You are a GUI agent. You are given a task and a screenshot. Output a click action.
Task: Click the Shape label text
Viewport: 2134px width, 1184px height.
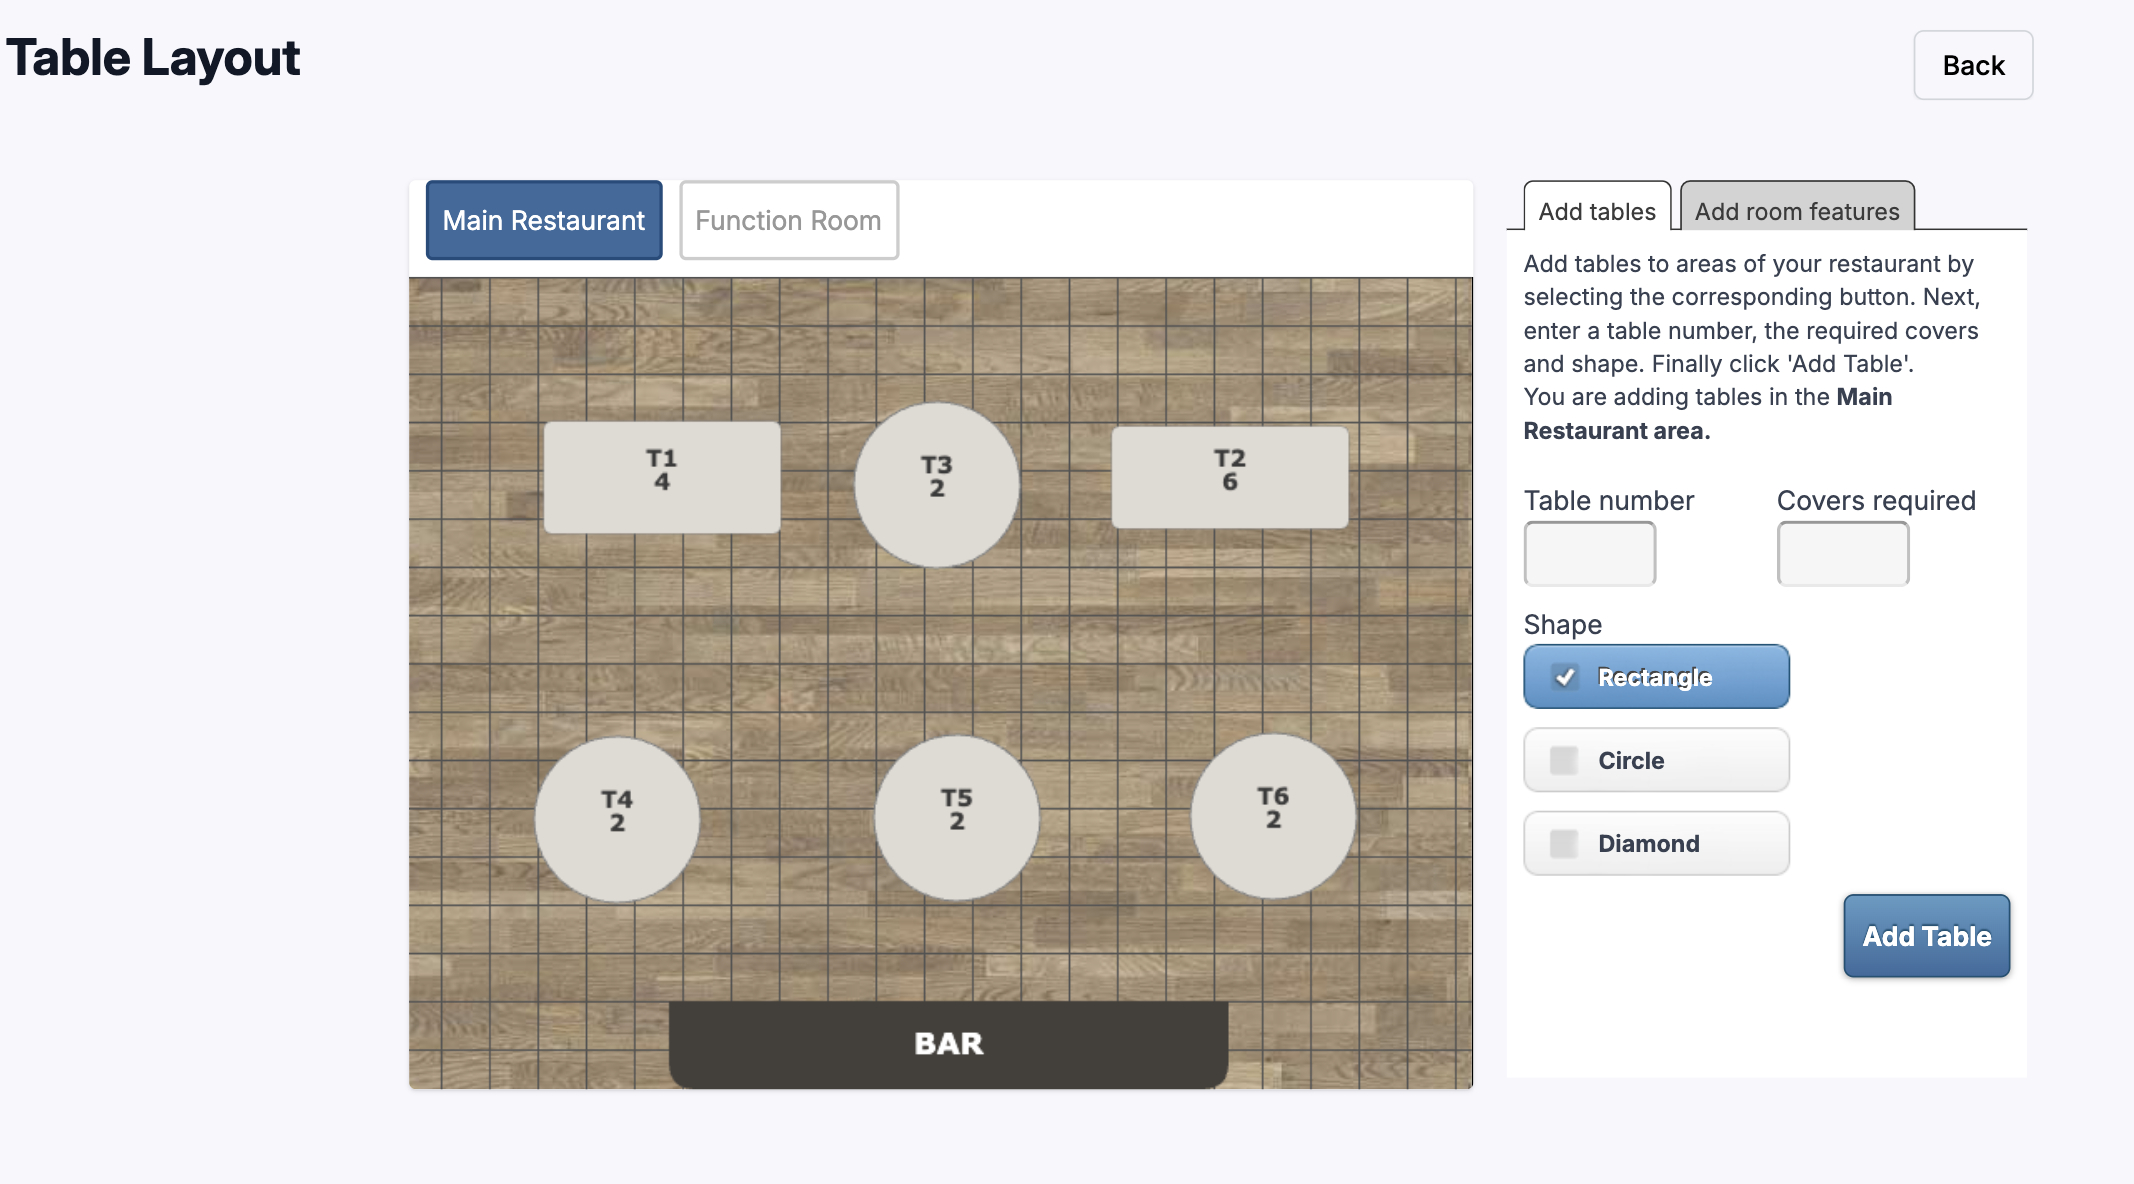point(1562,624)
